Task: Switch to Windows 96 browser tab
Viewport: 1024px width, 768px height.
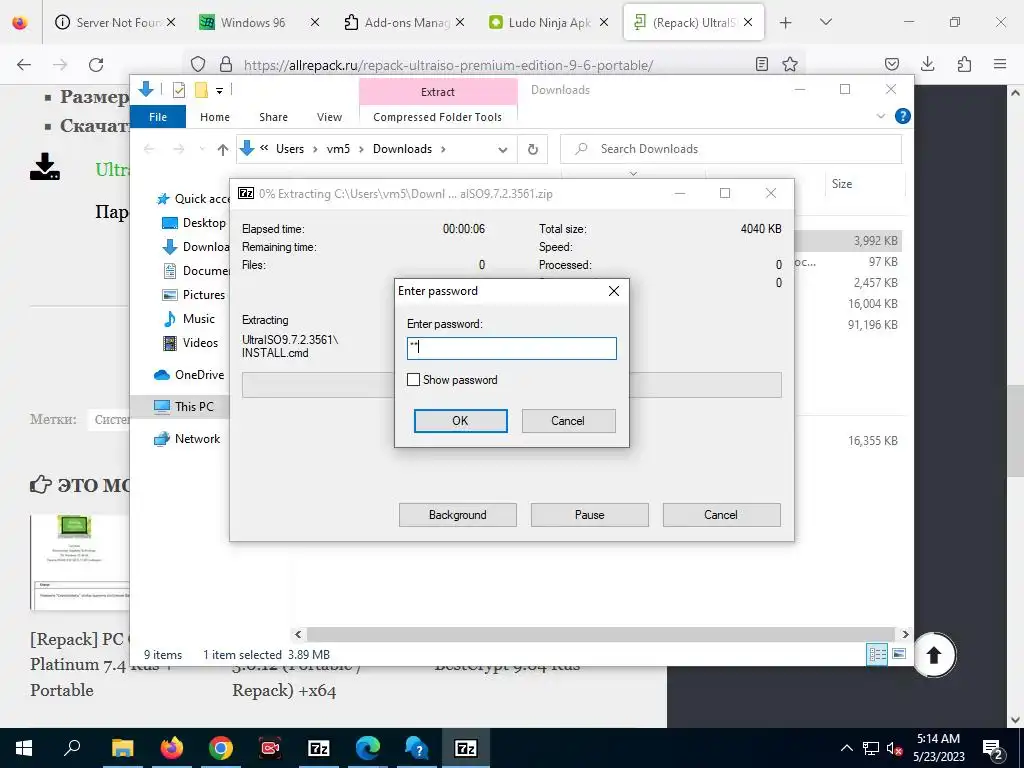Action: tap(253, 23)
